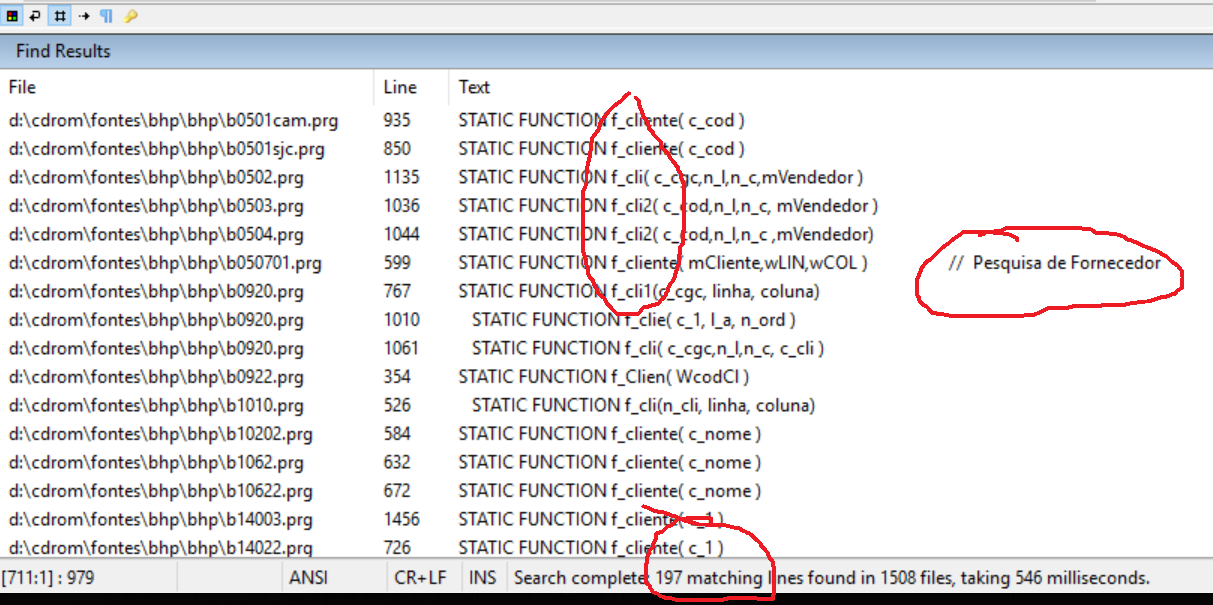
Task: Toggle line numbers with the hash icon
Action: click(60, 16)
